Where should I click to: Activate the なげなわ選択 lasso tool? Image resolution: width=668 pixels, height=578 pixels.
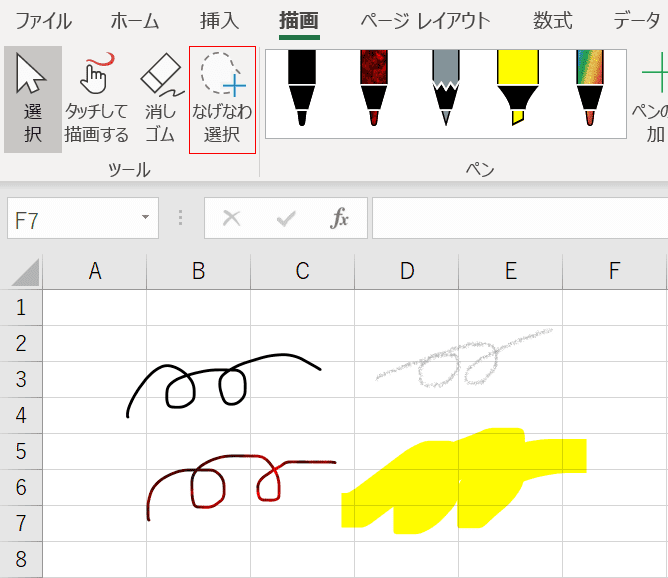222,100
